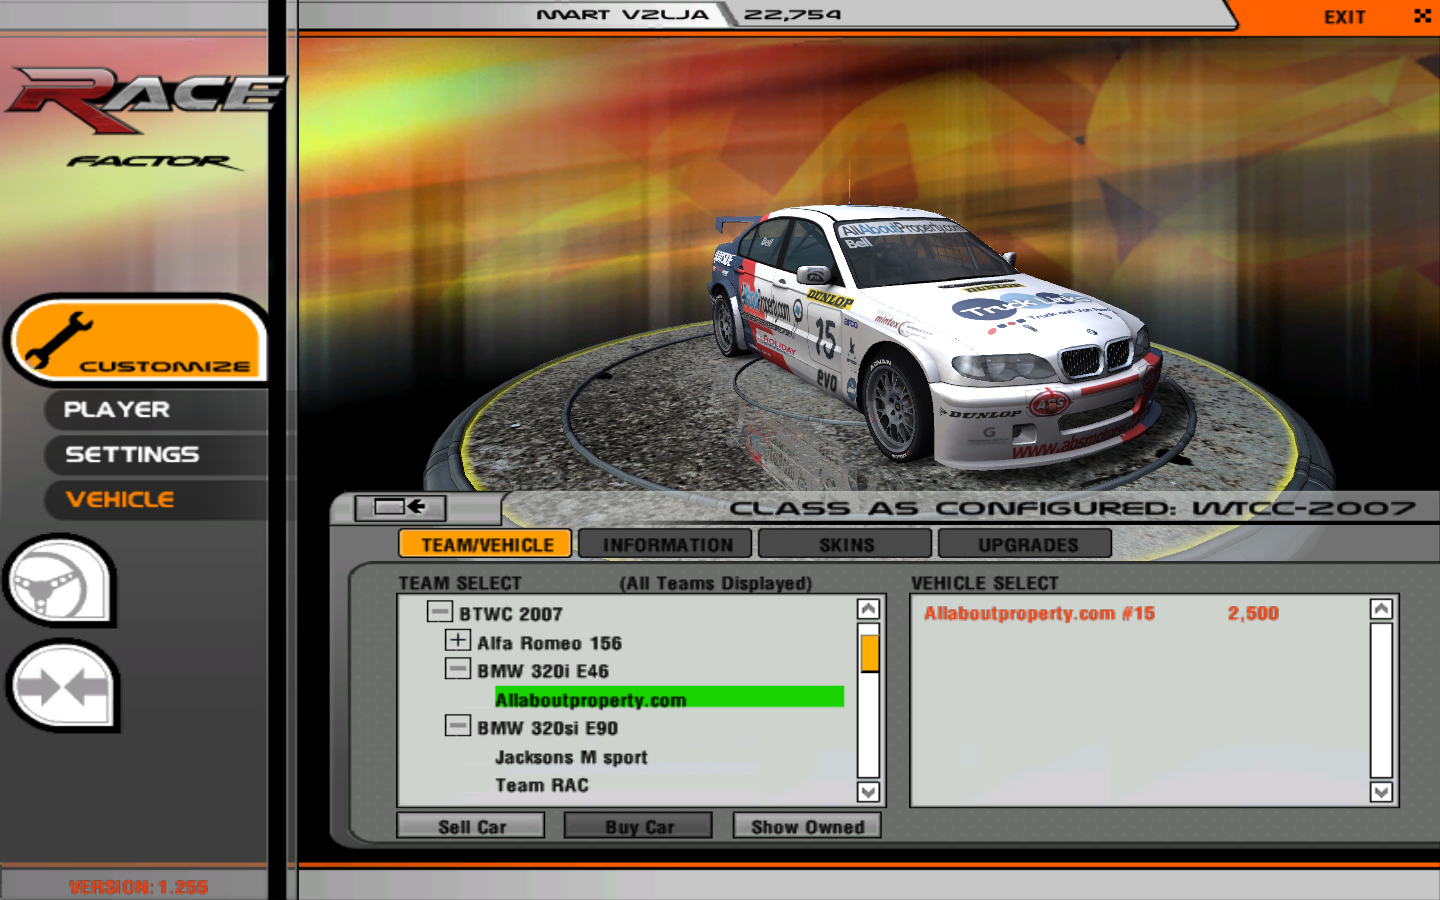1440x900 pixels.
Task: Click the credits value 22,754
Action: tap(792, 14)
